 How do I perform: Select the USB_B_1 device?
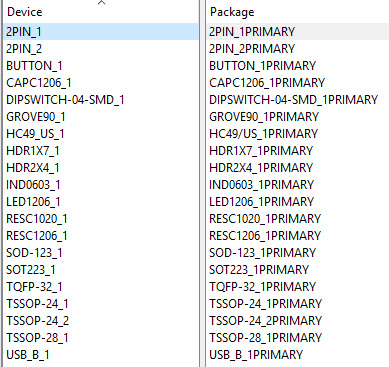[x=101, y=355]
